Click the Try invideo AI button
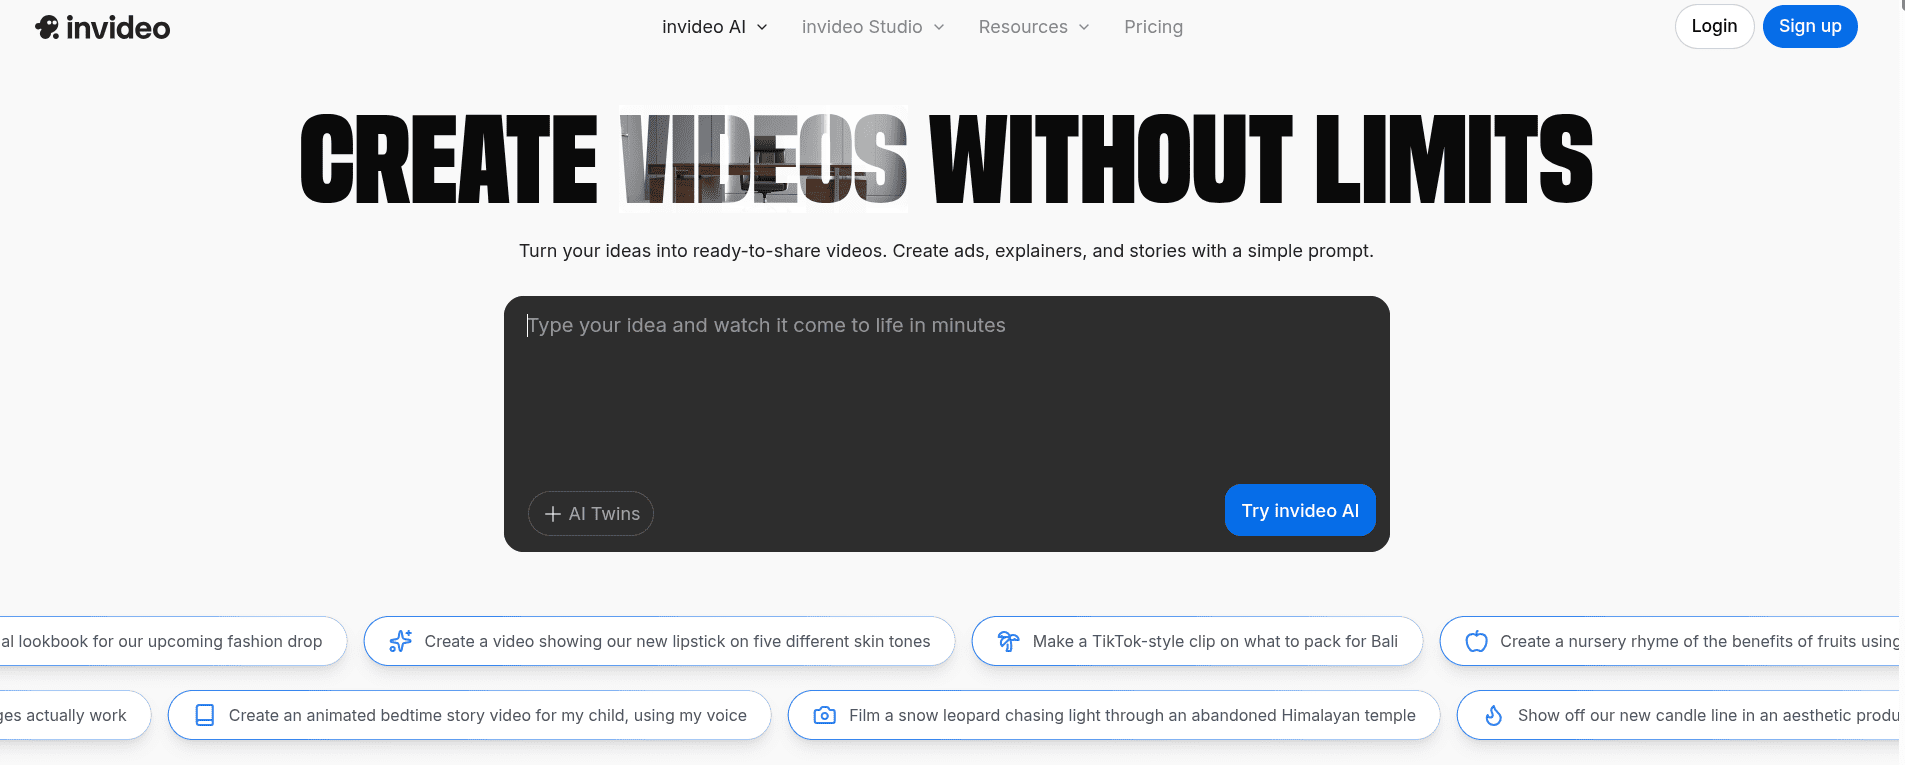This screenshot has width=1905, height=765. (1299, 510)
